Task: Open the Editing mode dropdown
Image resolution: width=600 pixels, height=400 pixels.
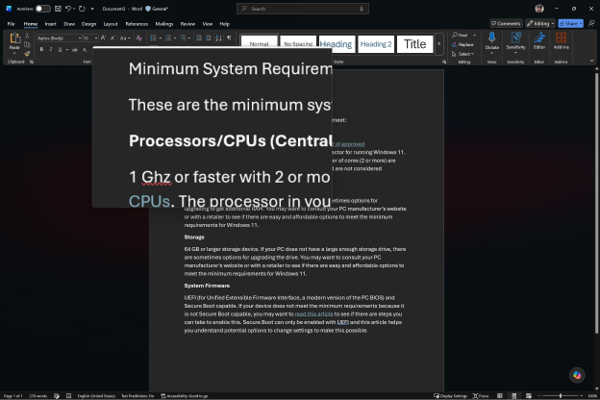Action: click(x=540, y=23)
